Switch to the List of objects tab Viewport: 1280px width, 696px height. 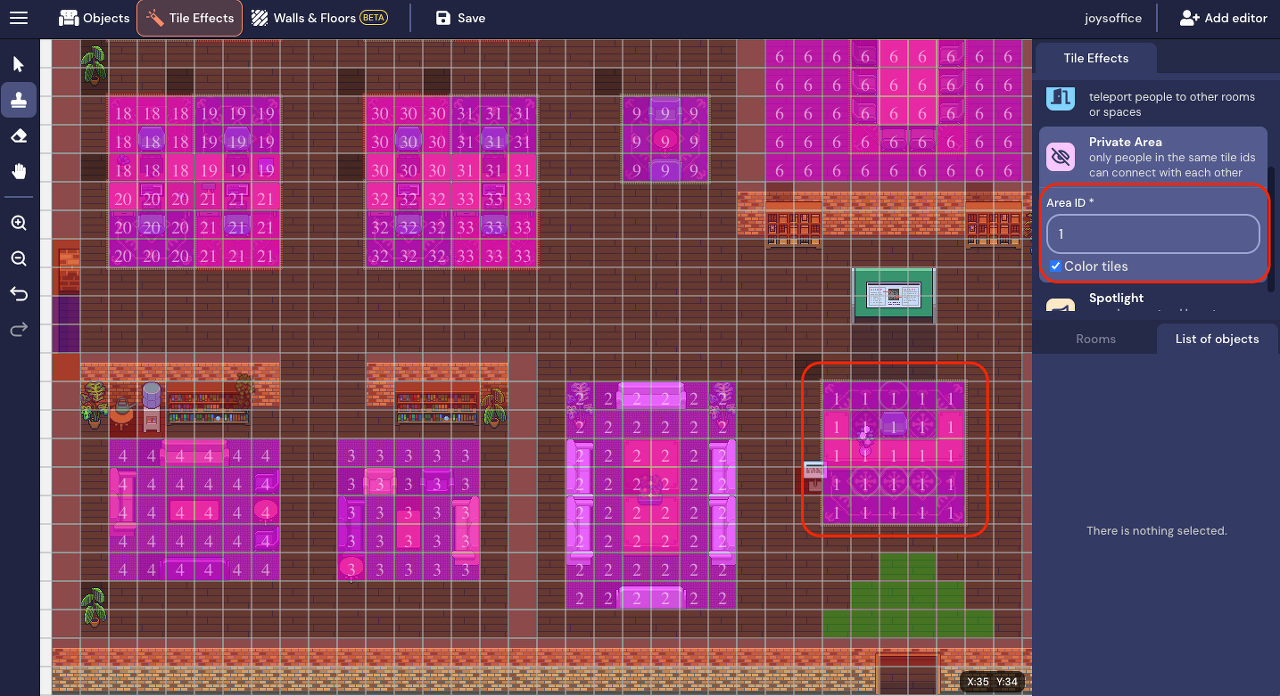1216,339
